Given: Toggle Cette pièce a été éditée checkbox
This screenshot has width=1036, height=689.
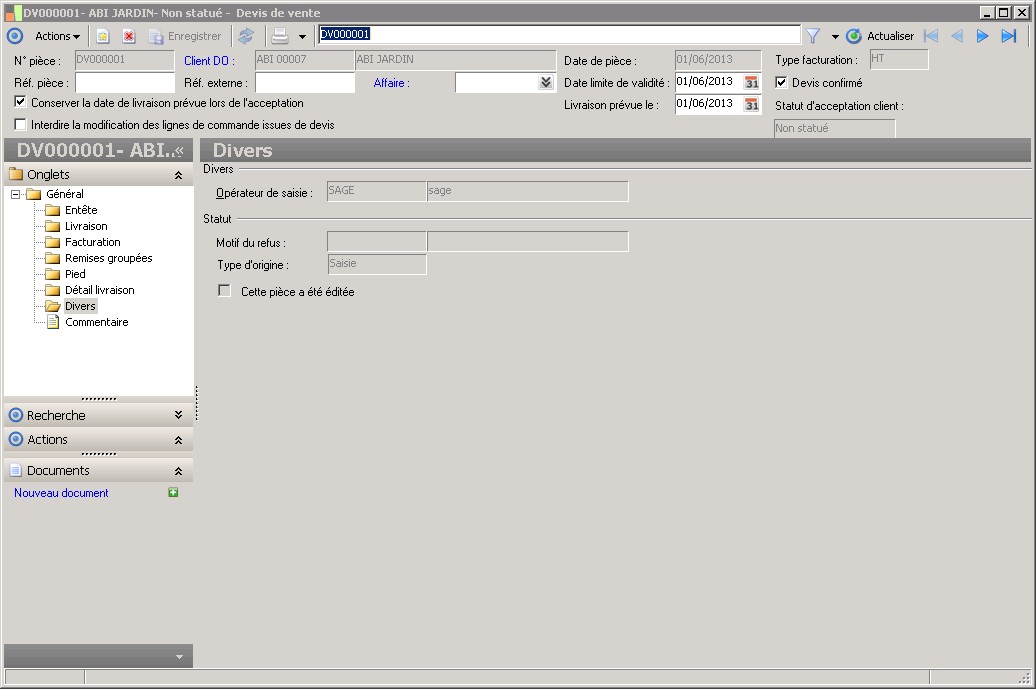Looking at the screenshot, I should tap(225, 291).
